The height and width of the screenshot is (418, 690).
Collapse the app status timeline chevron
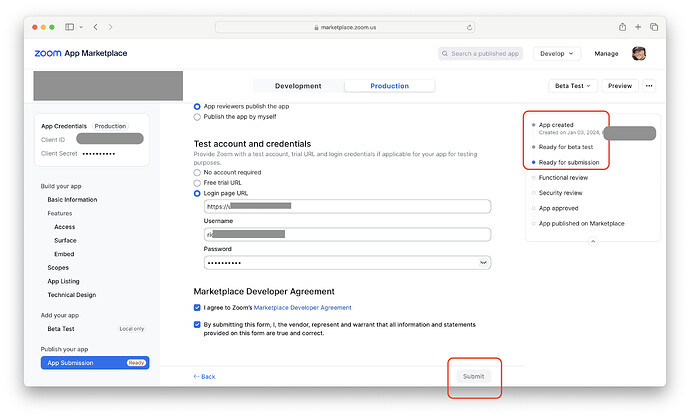(593, 242)
